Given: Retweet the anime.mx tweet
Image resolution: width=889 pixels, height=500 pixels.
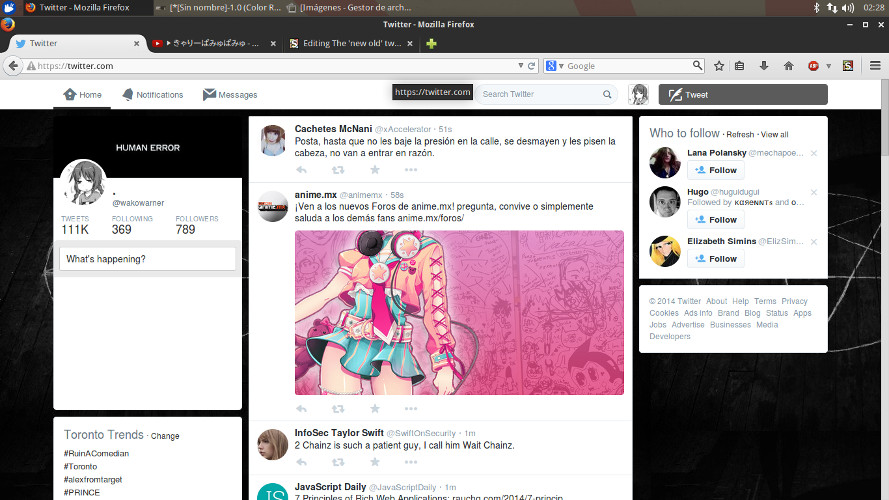Looking at the screenshot, I should [x=338, y=408].
